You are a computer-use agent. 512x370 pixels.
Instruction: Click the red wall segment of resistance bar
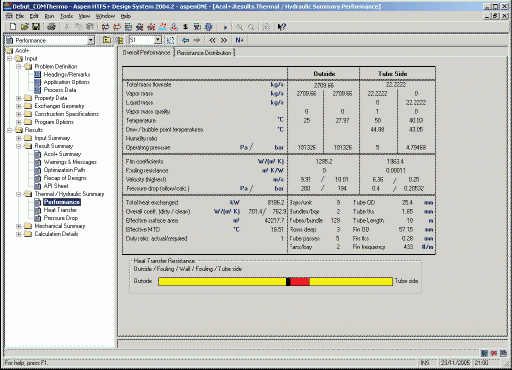[300, 282]
